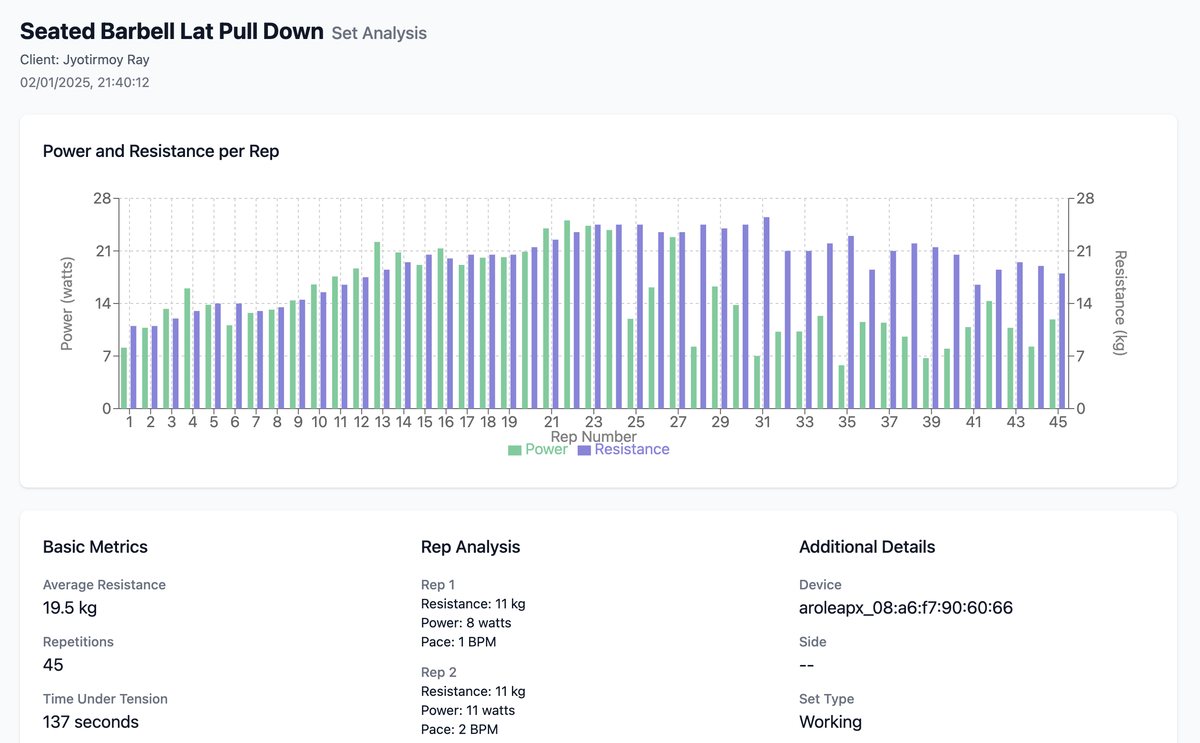1200x743 pixels.
Task: Click the '45' repetitions value in Basic Metrics
Action: pos(53,665)
